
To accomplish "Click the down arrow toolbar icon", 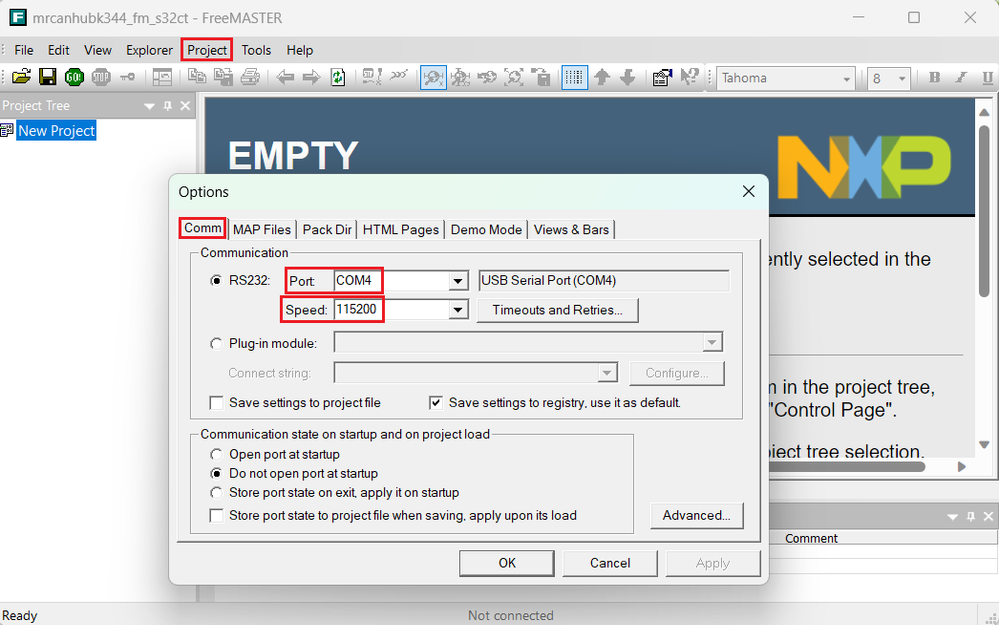I will pos(628,77).
